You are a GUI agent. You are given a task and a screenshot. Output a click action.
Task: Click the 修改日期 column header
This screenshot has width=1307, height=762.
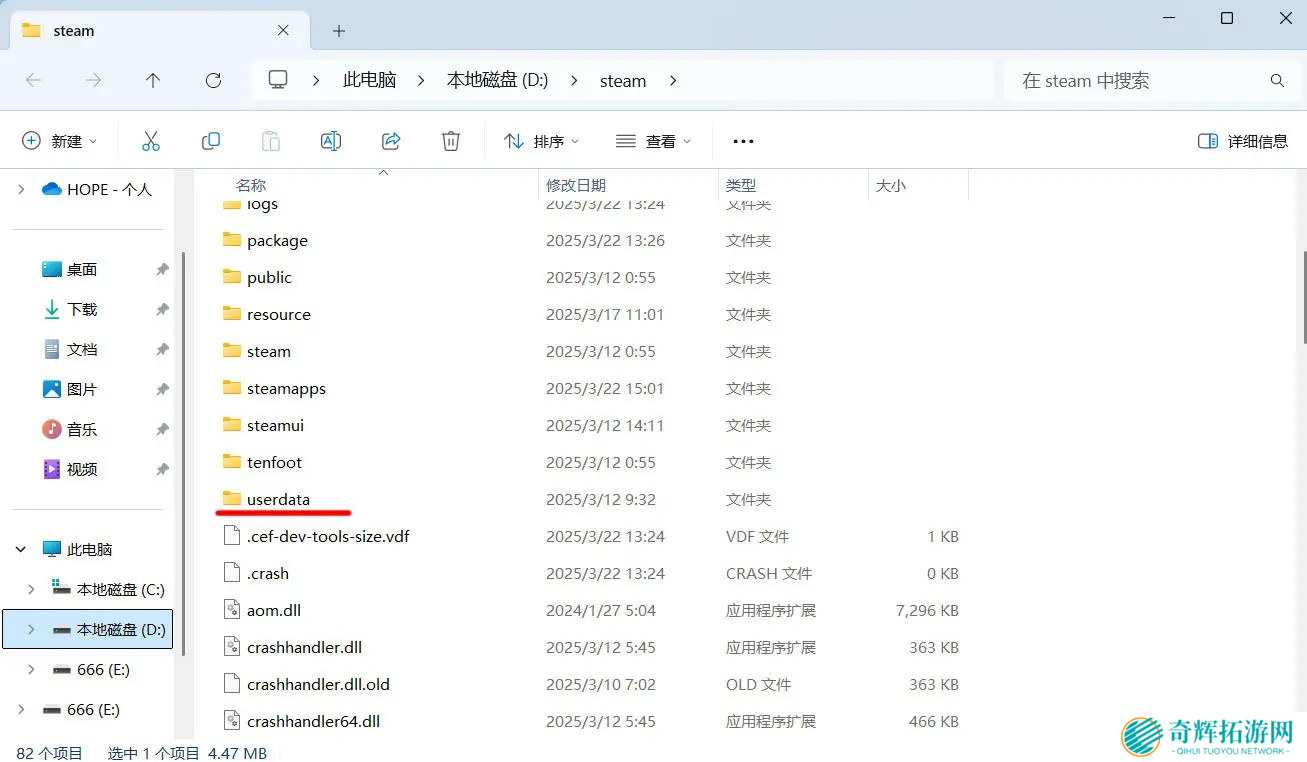tap(576, 185)
